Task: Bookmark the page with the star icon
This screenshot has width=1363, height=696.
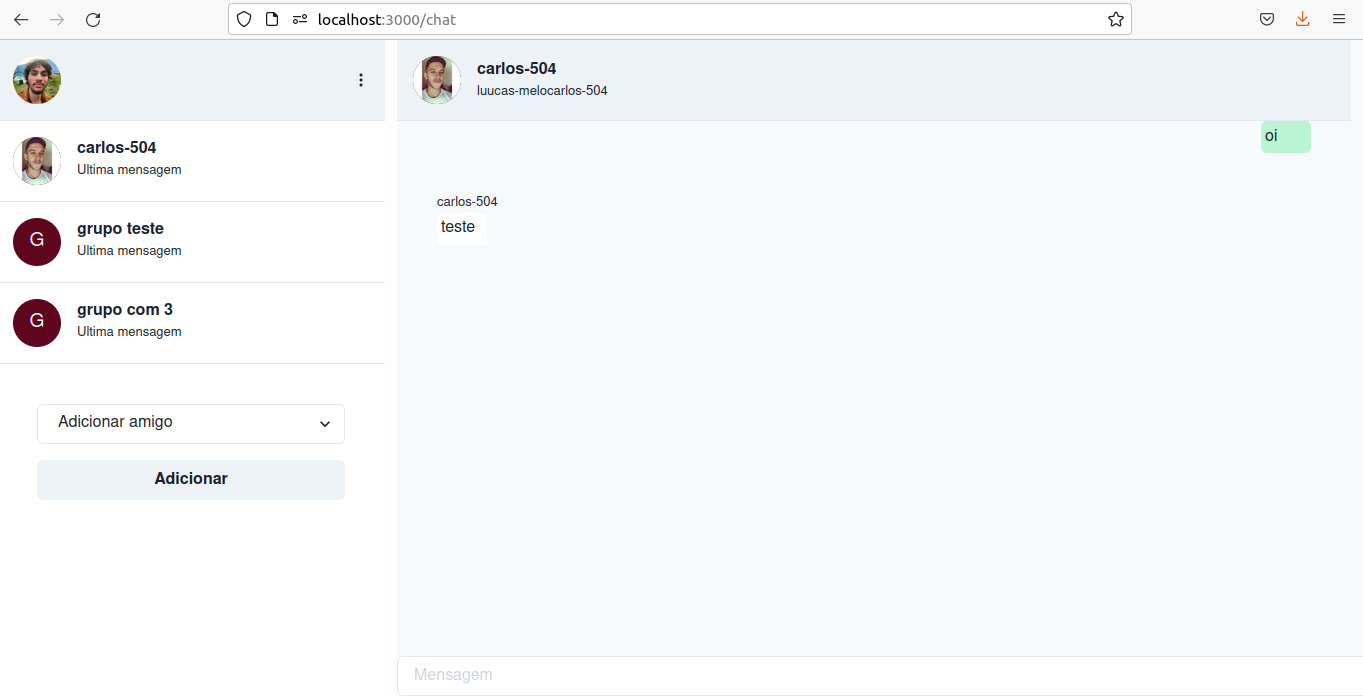Action: (x=1115, y=19)
